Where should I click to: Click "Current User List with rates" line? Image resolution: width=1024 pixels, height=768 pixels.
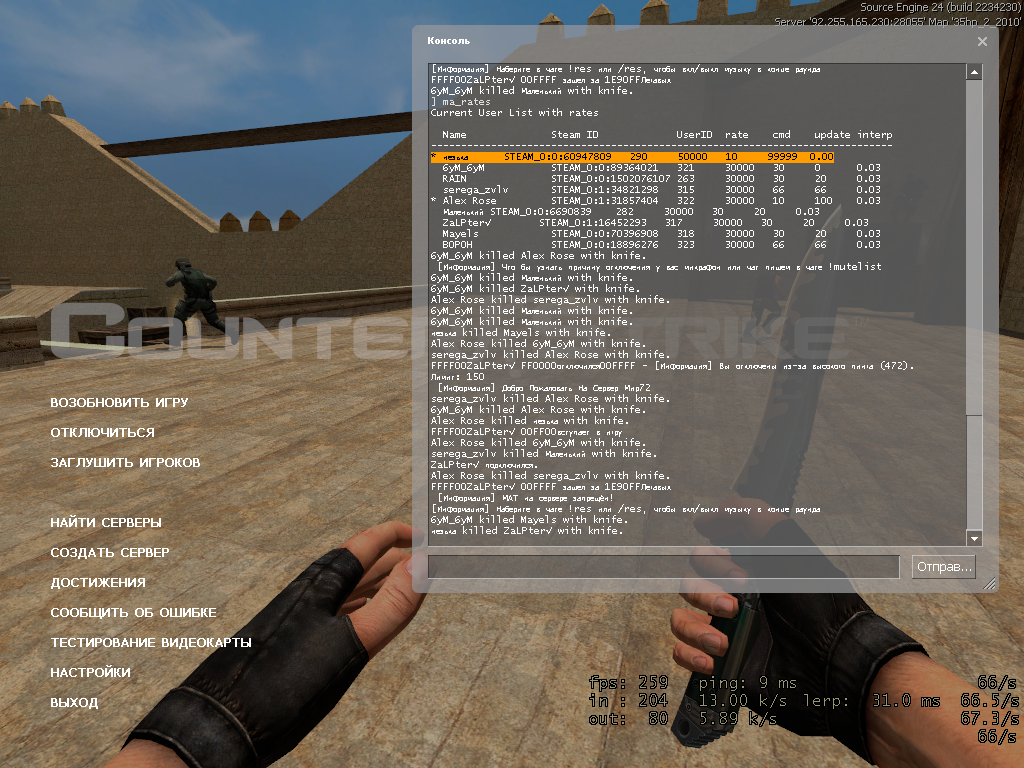coord(515,113)
